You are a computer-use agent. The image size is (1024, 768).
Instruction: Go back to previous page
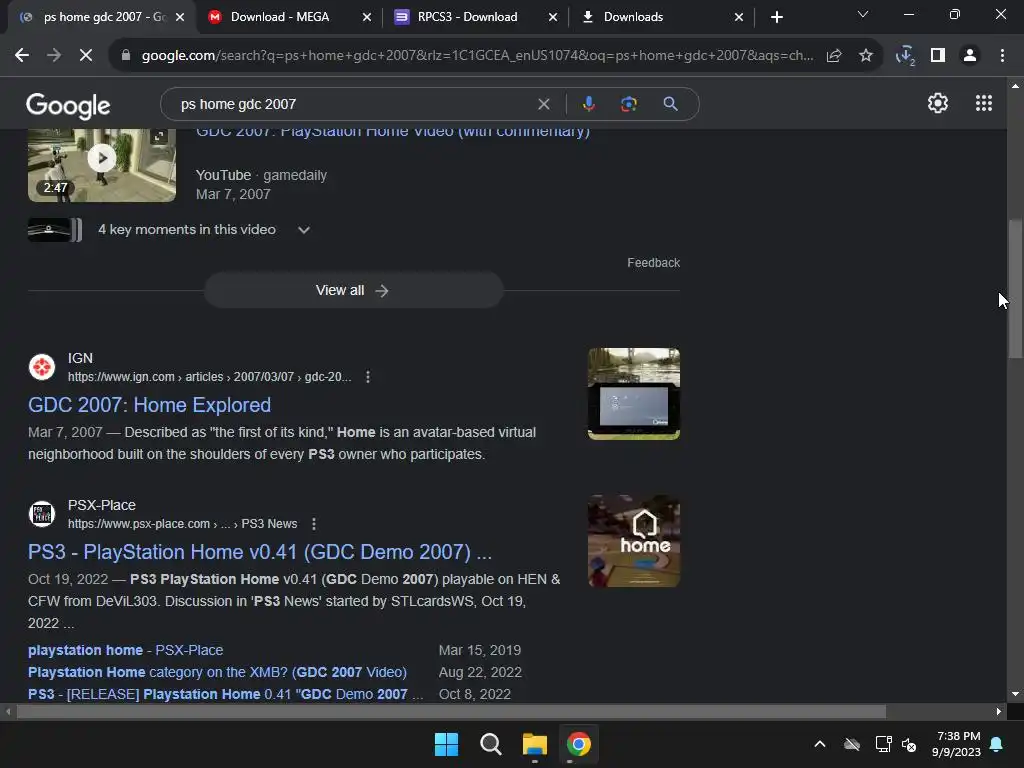[x=22, y=56]
